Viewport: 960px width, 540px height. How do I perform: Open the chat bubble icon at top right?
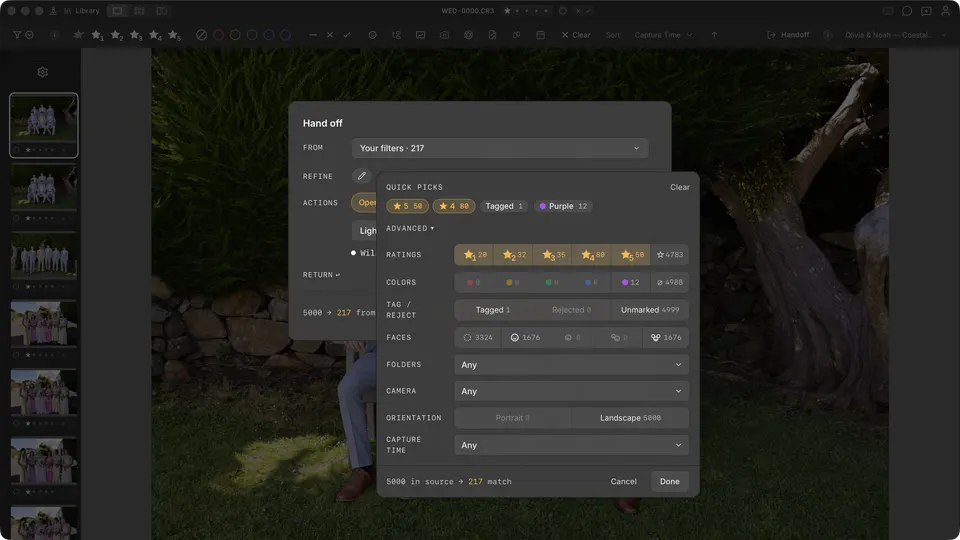(x=907, y=11)
